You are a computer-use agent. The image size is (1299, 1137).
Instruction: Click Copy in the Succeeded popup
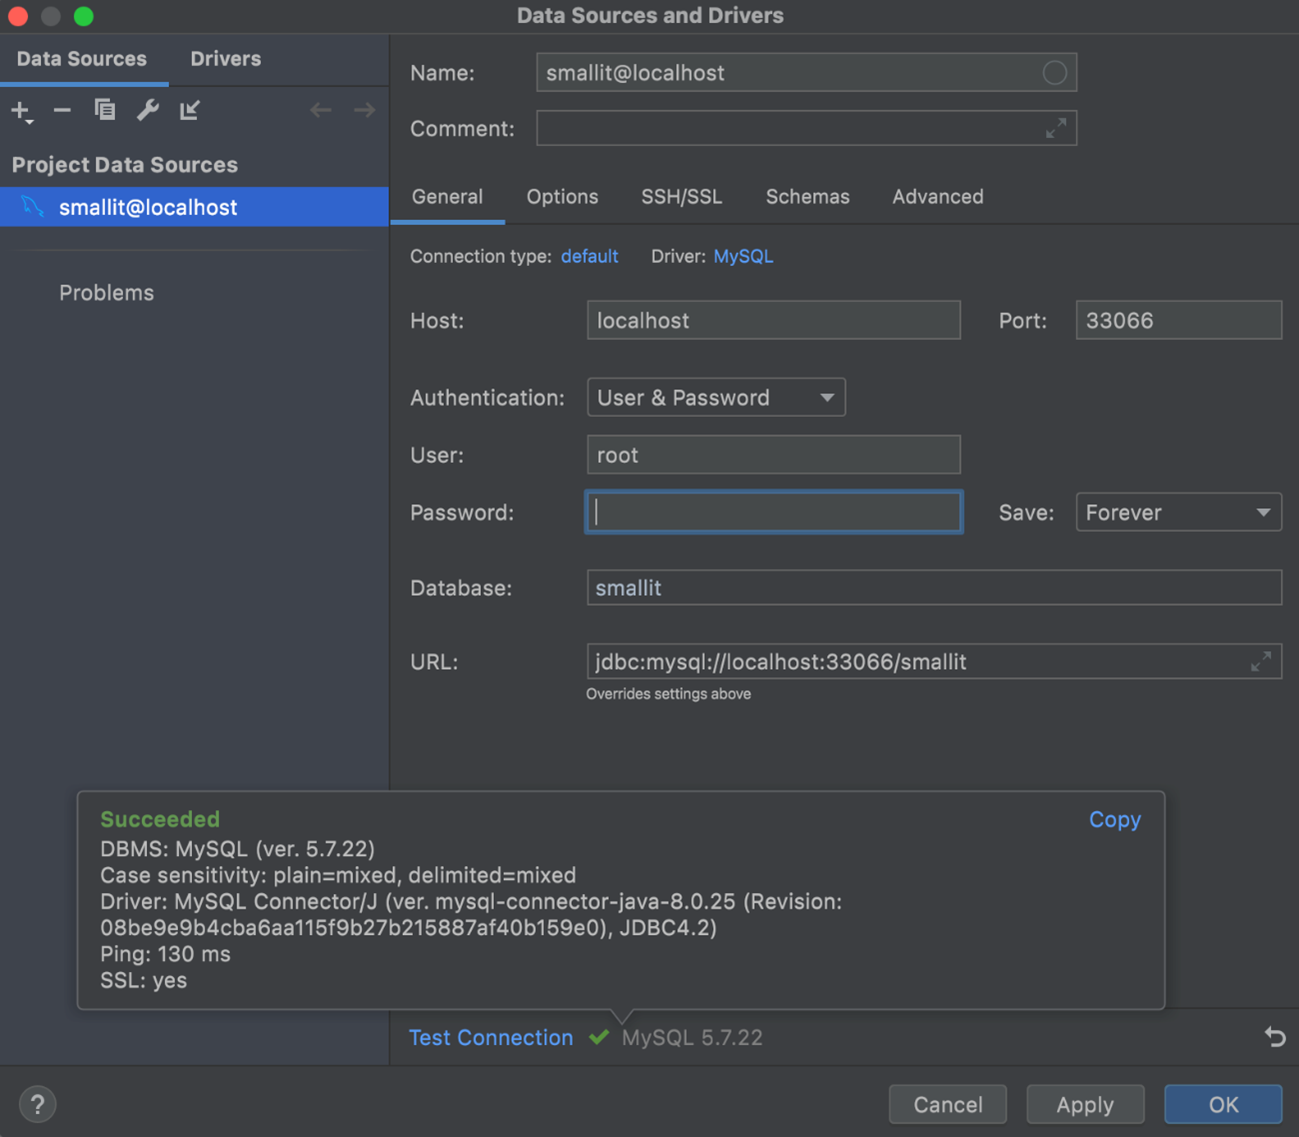(1114, 820)
